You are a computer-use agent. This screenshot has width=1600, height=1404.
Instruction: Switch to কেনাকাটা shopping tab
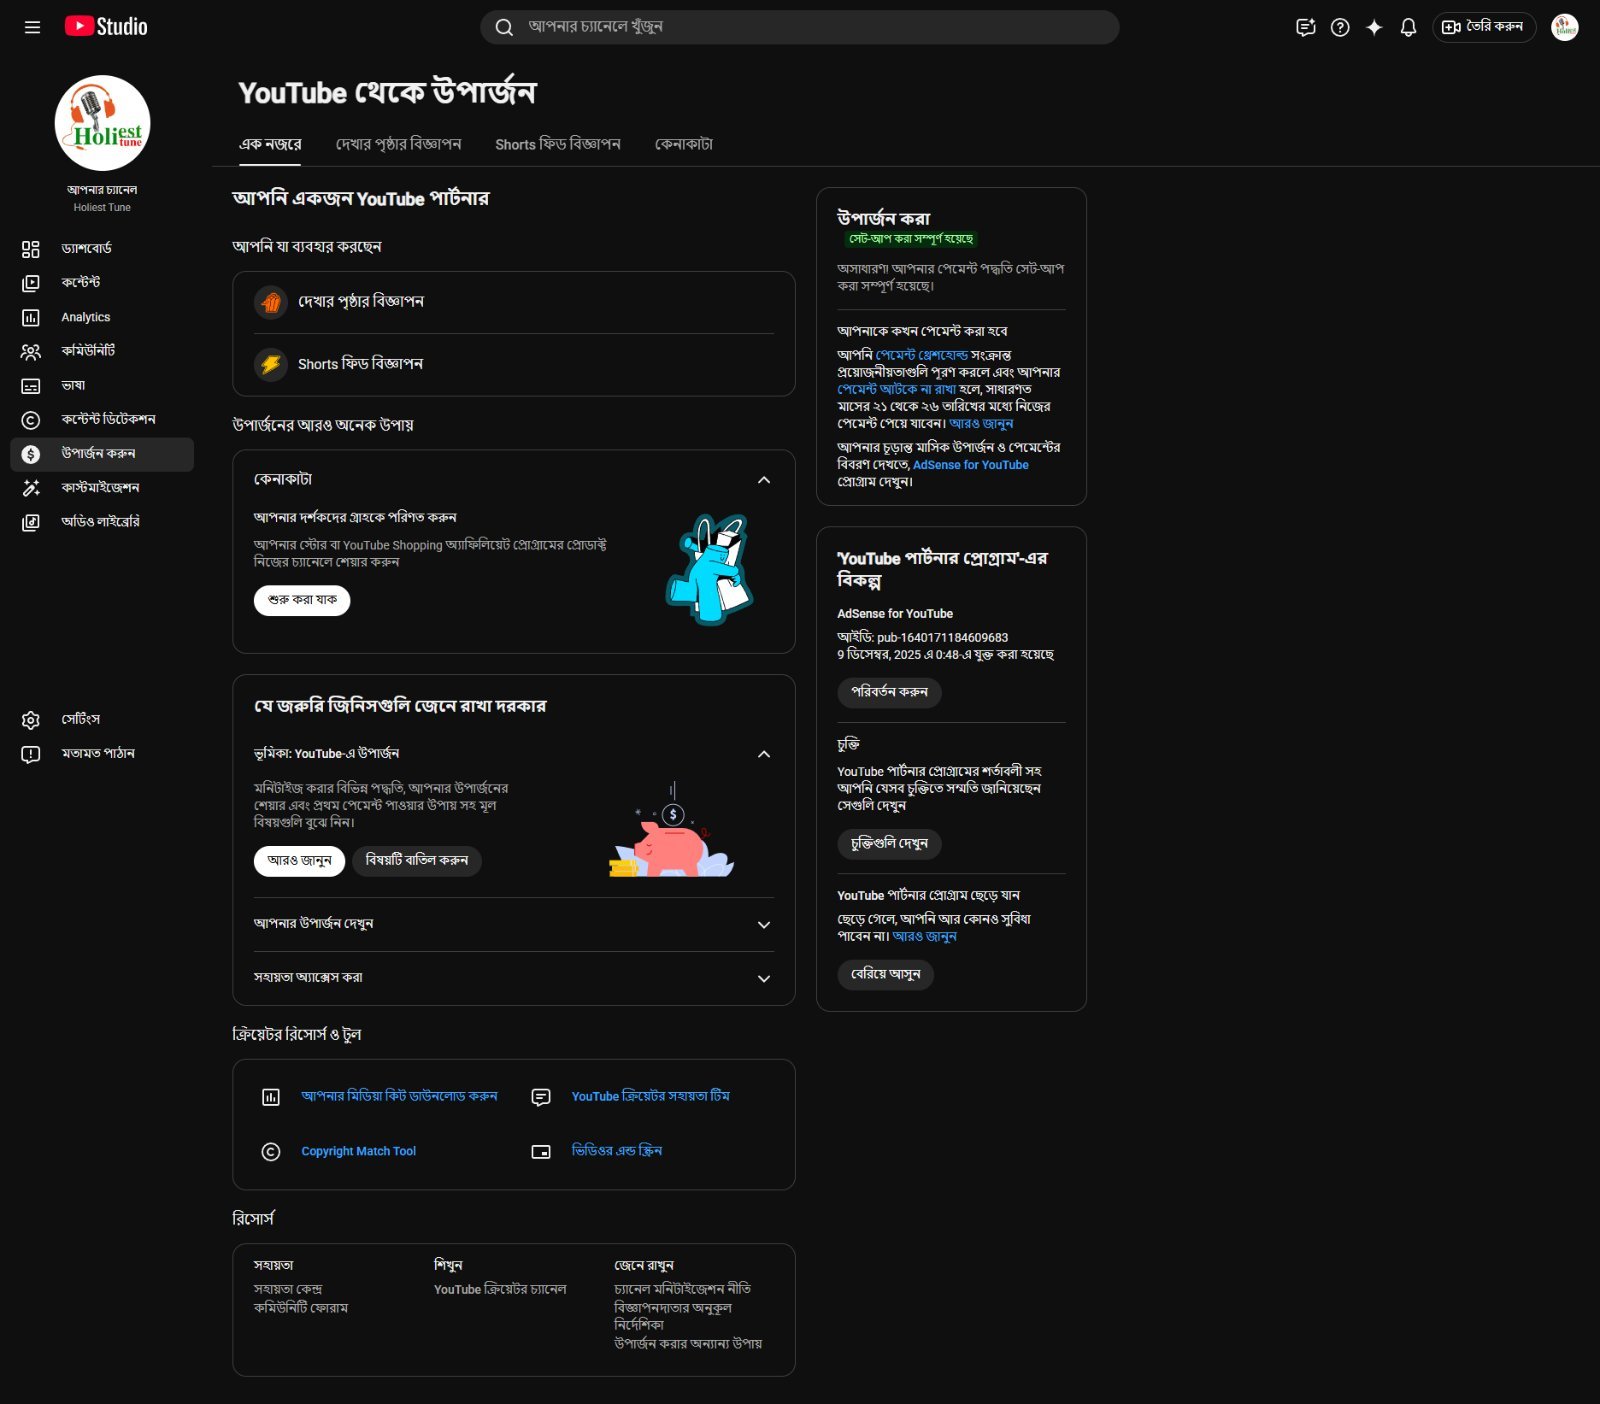(x=684, y=145)
